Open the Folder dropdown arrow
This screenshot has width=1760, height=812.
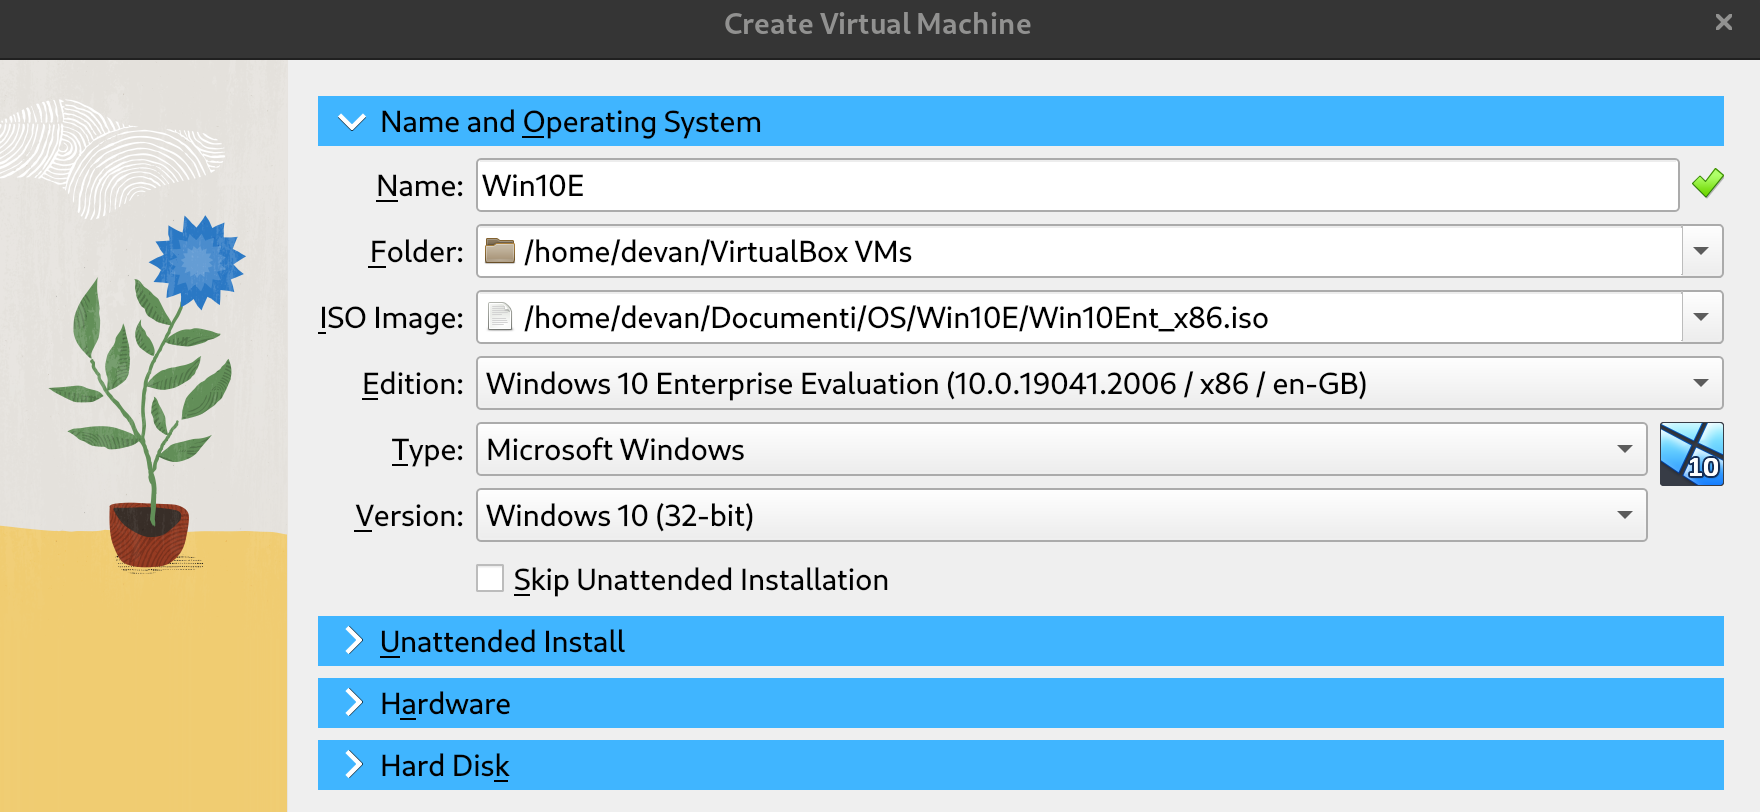(x=1701, y=251)
